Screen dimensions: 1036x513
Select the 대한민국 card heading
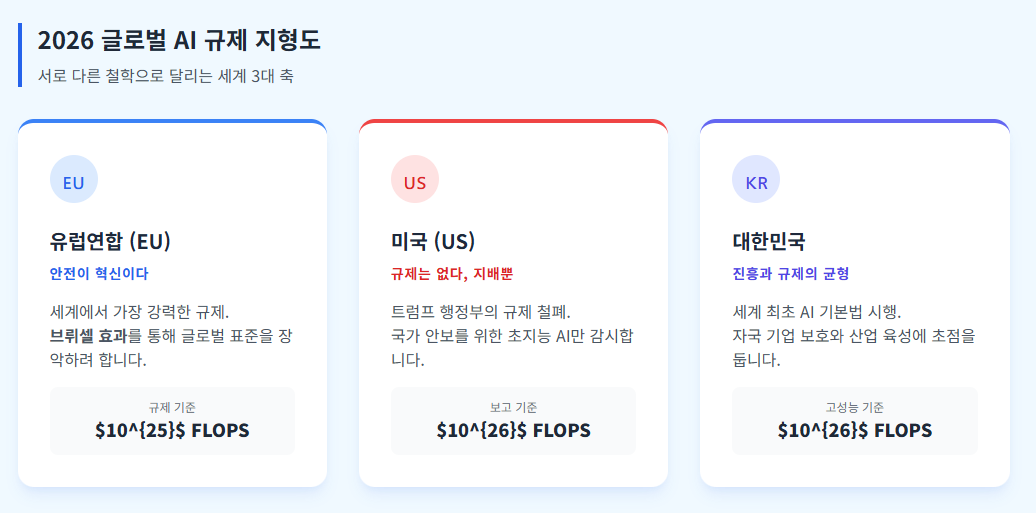tap(769, 241)
